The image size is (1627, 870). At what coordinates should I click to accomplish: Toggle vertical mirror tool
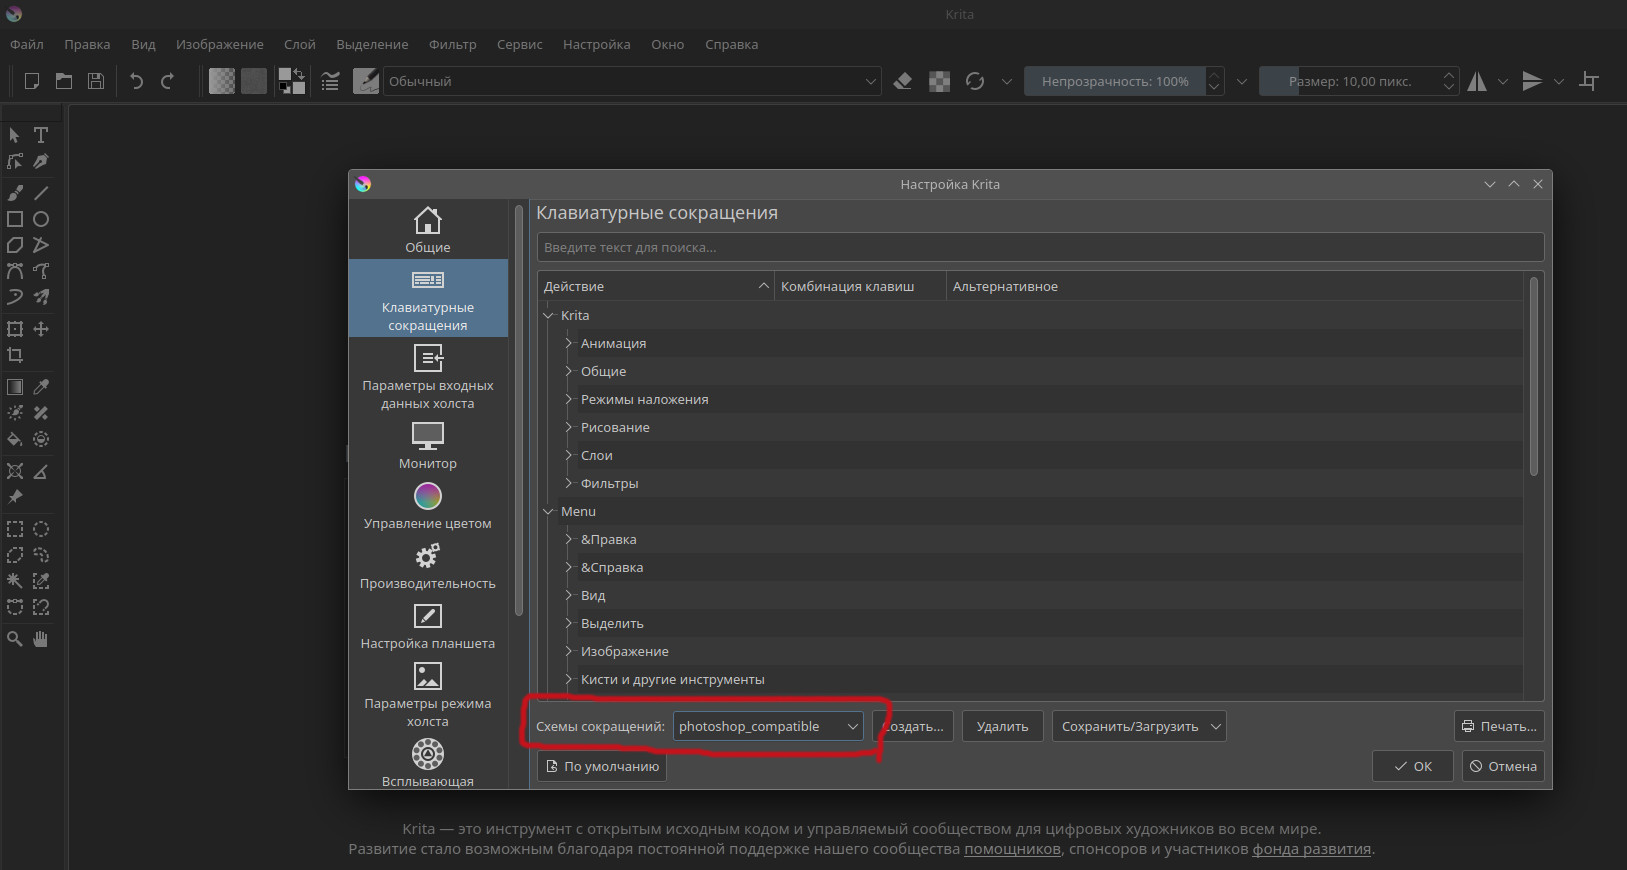click(1532, 81)
